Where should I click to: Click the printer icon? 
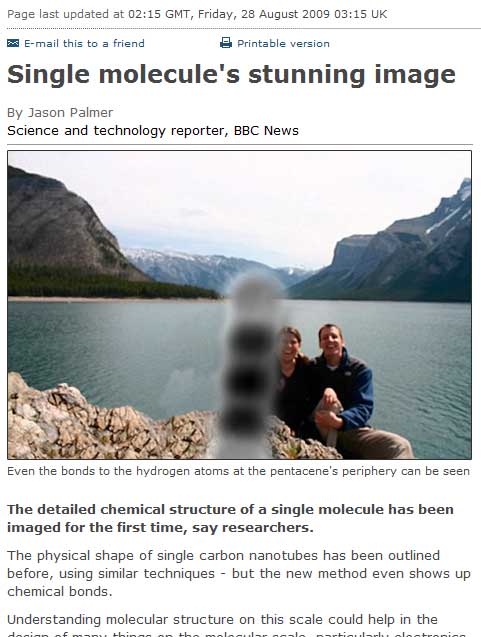pyautogui.click(x=226, y=43)
